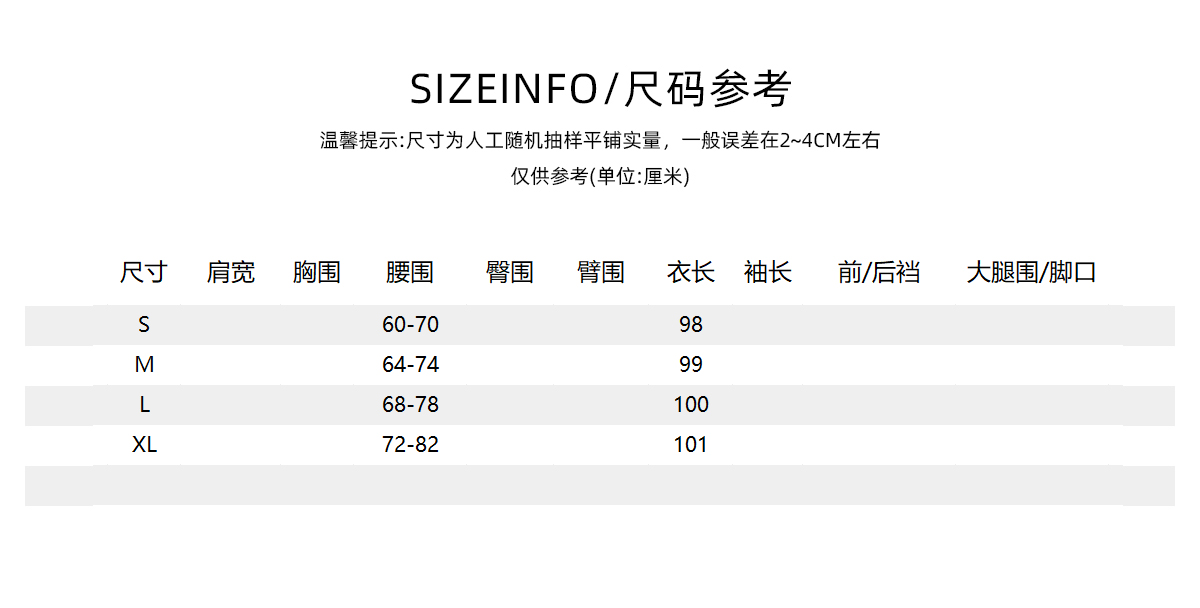
Task: Click the 袖长 column header
Action: click(768, 272)
